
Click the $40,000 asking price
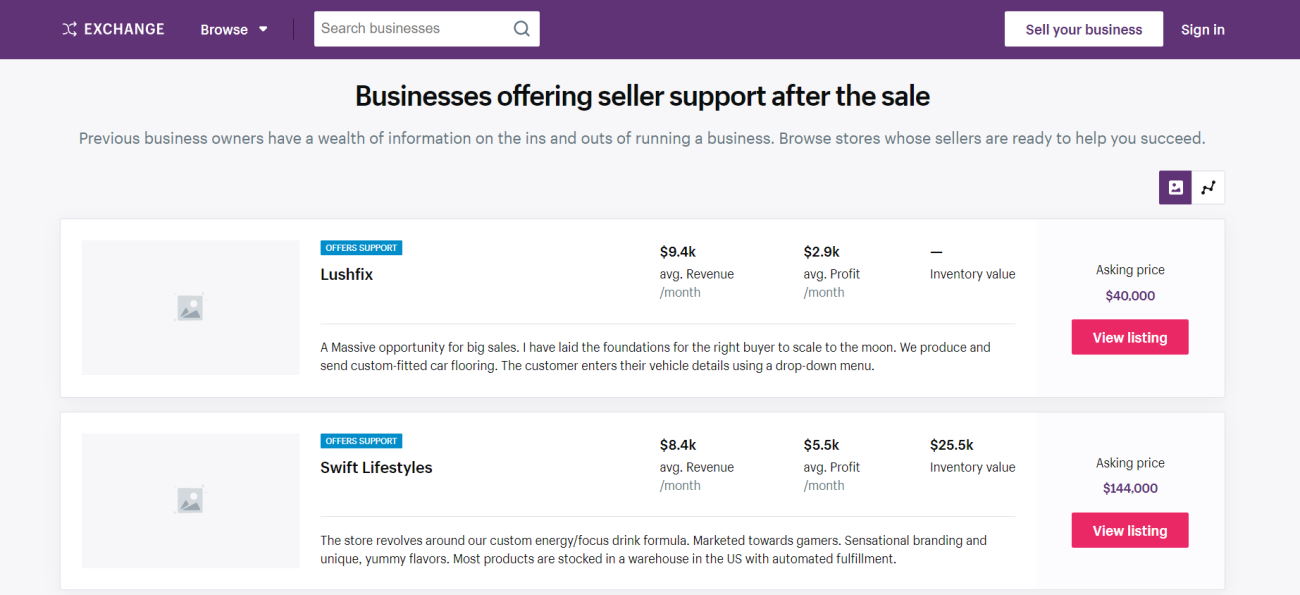(1130, 296)
